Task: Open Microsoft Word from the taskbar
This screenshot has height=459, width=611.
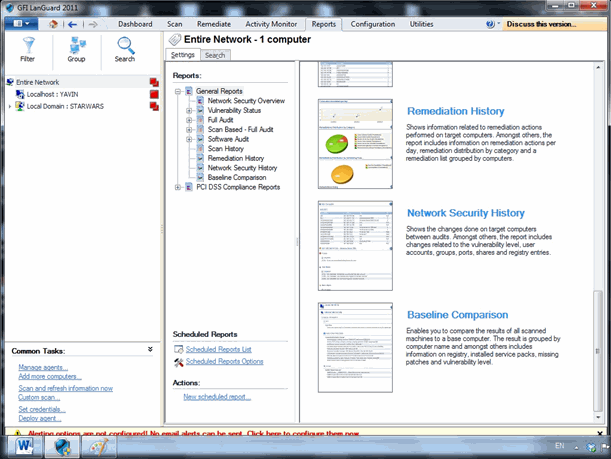Action: [25, 446]
